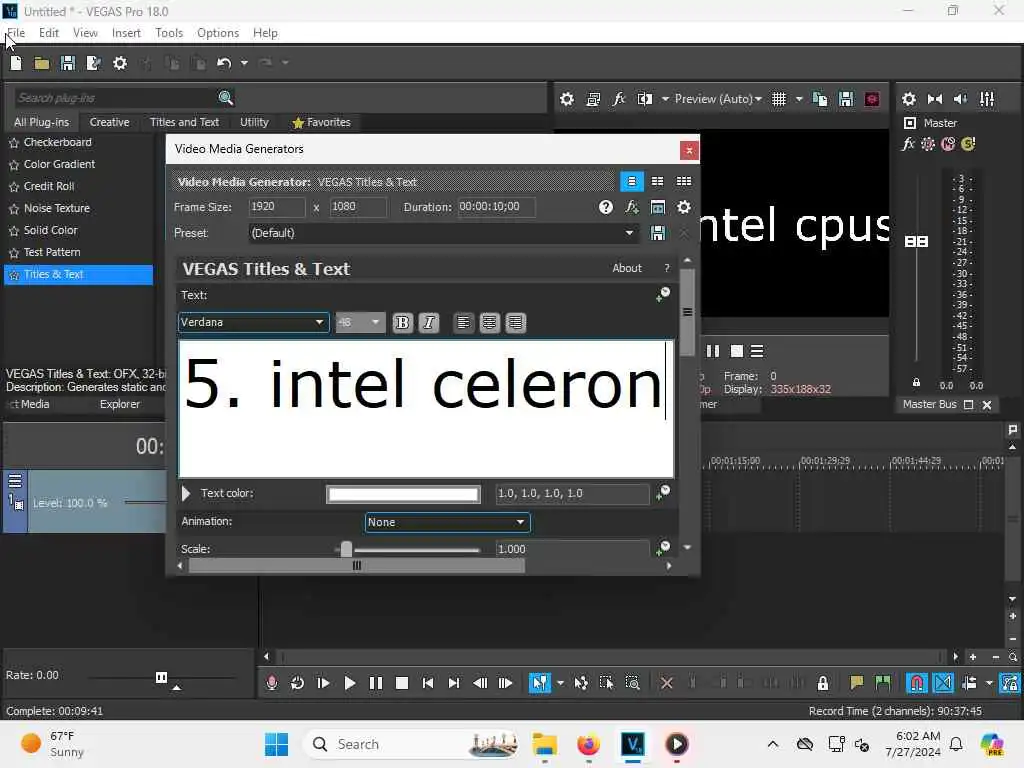Screen dimensions: 1024x768
Task: Click About in VEGAS Titles & Text
Action: [627, 268]
